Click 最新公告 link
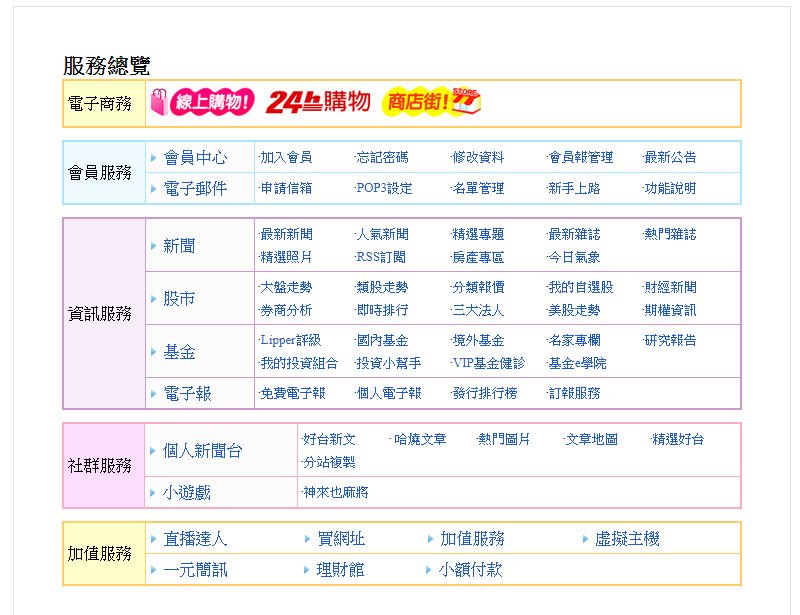Image resolution: width=800 pixels, height=615 pixels. (670, 157)
